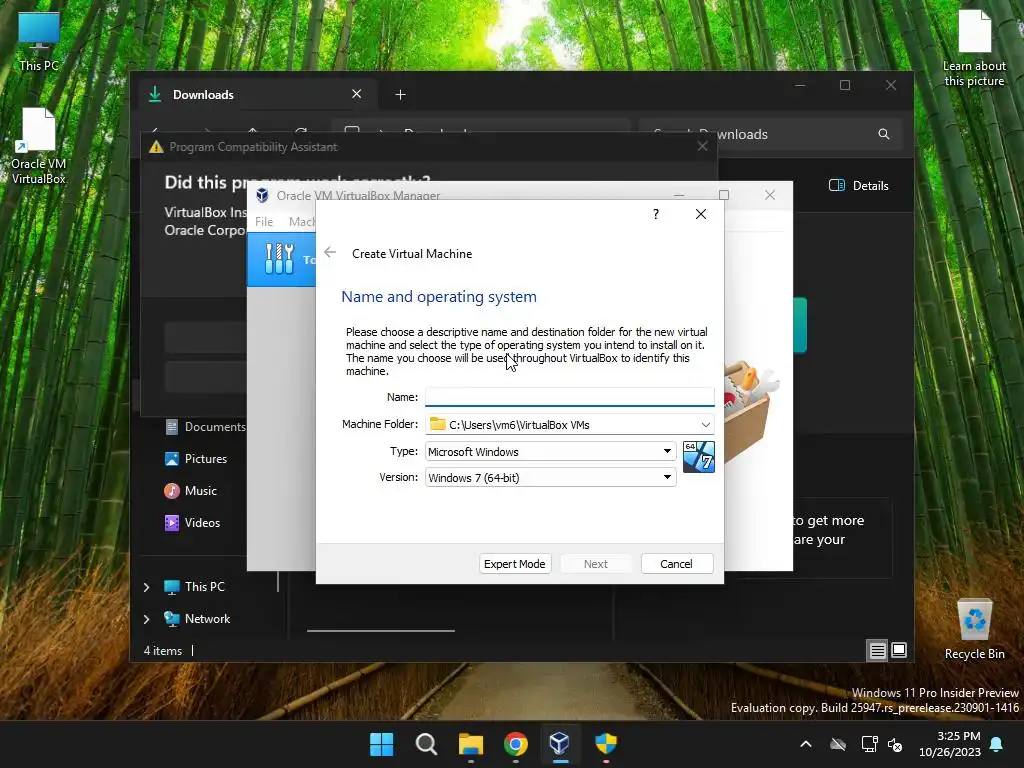
Task: Click the VirtualBox taskbar icon
Action: pos(560,744)
